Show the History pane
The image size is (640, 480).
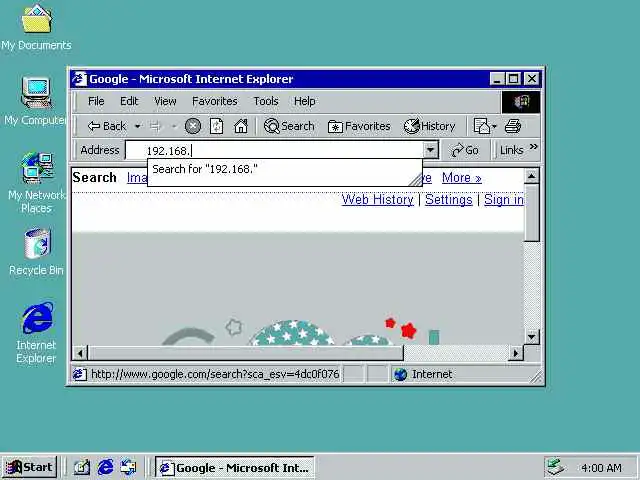pyautogui.click(x=429, y=126)
